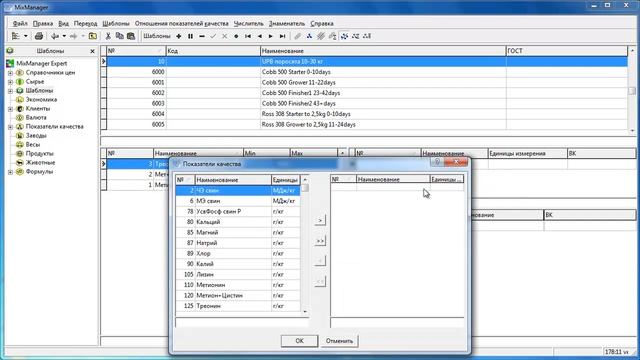This screenshot has height=360, width=640.
Task: Click the filter field under right dialog list
Action: (x=397, y=322)
